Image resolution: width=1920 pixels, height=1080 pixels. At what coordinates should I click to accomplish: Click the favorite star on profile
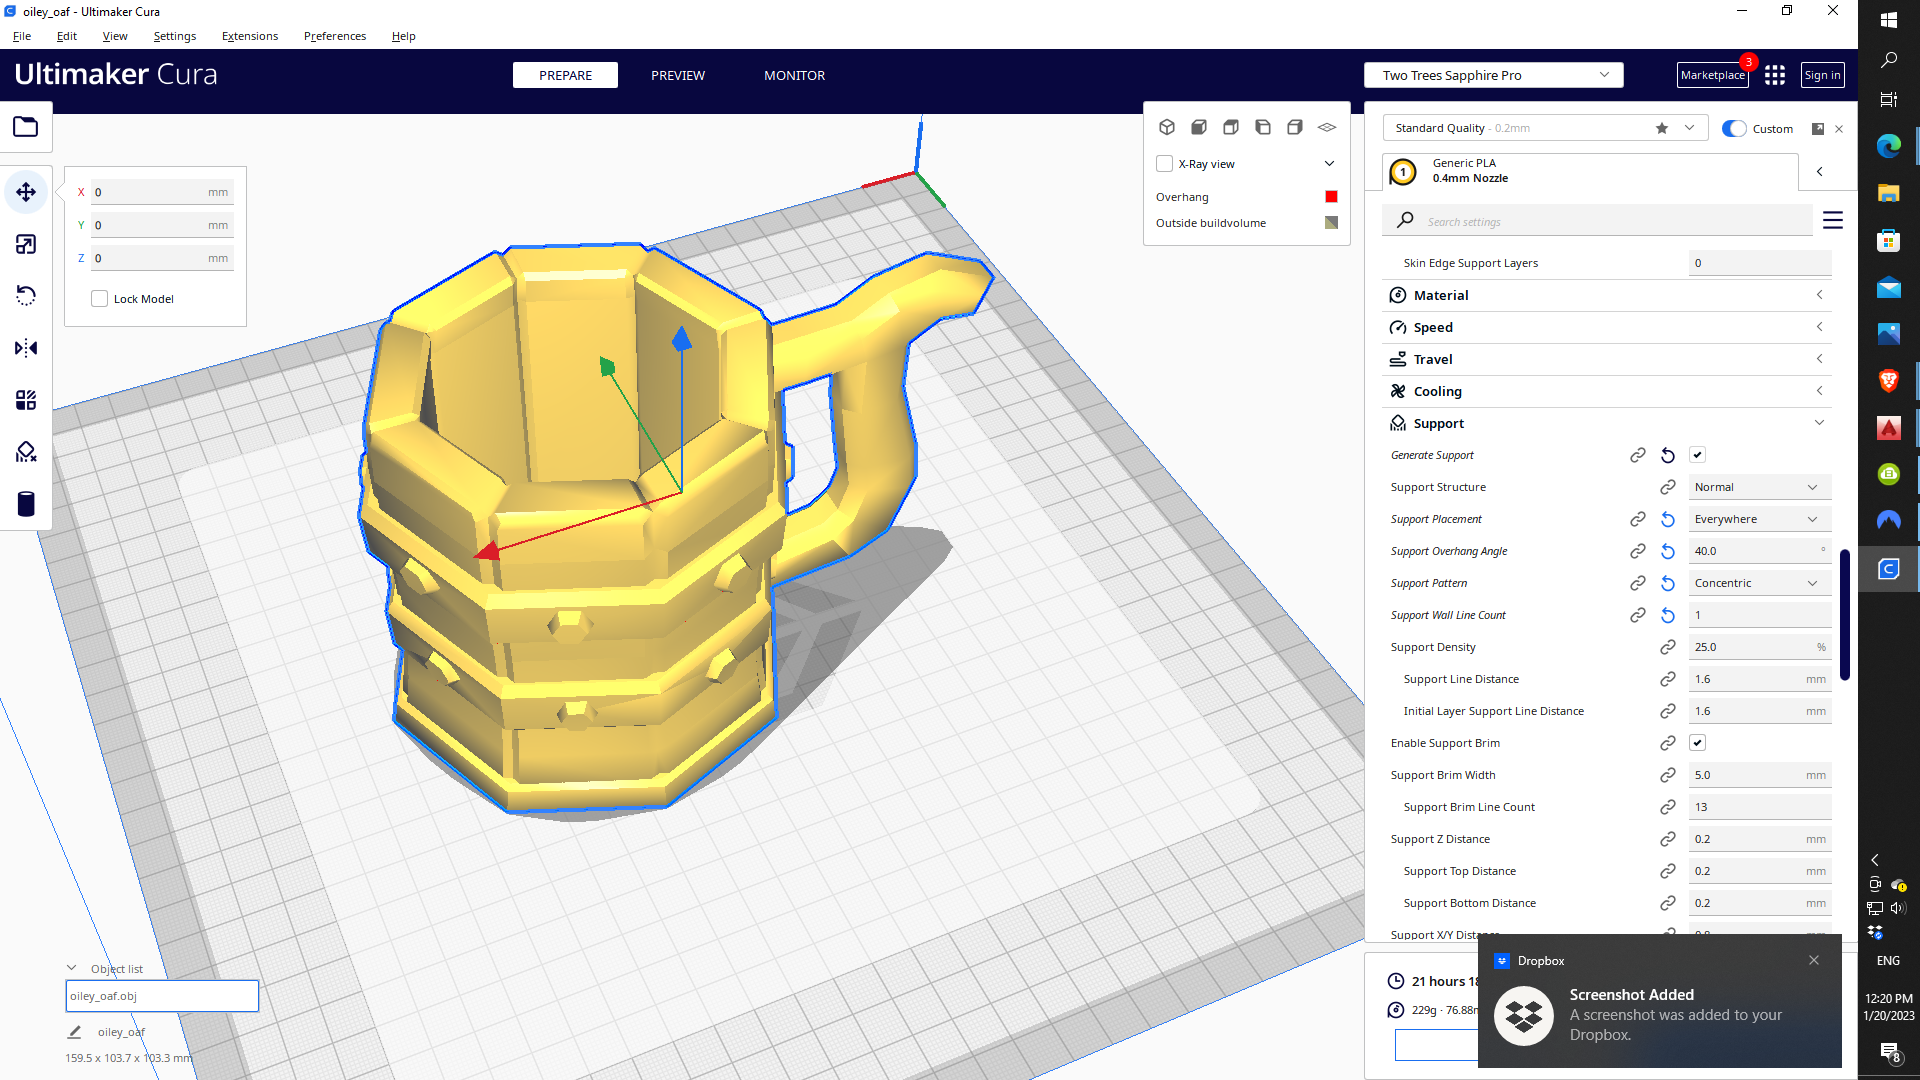(1662, 128)
